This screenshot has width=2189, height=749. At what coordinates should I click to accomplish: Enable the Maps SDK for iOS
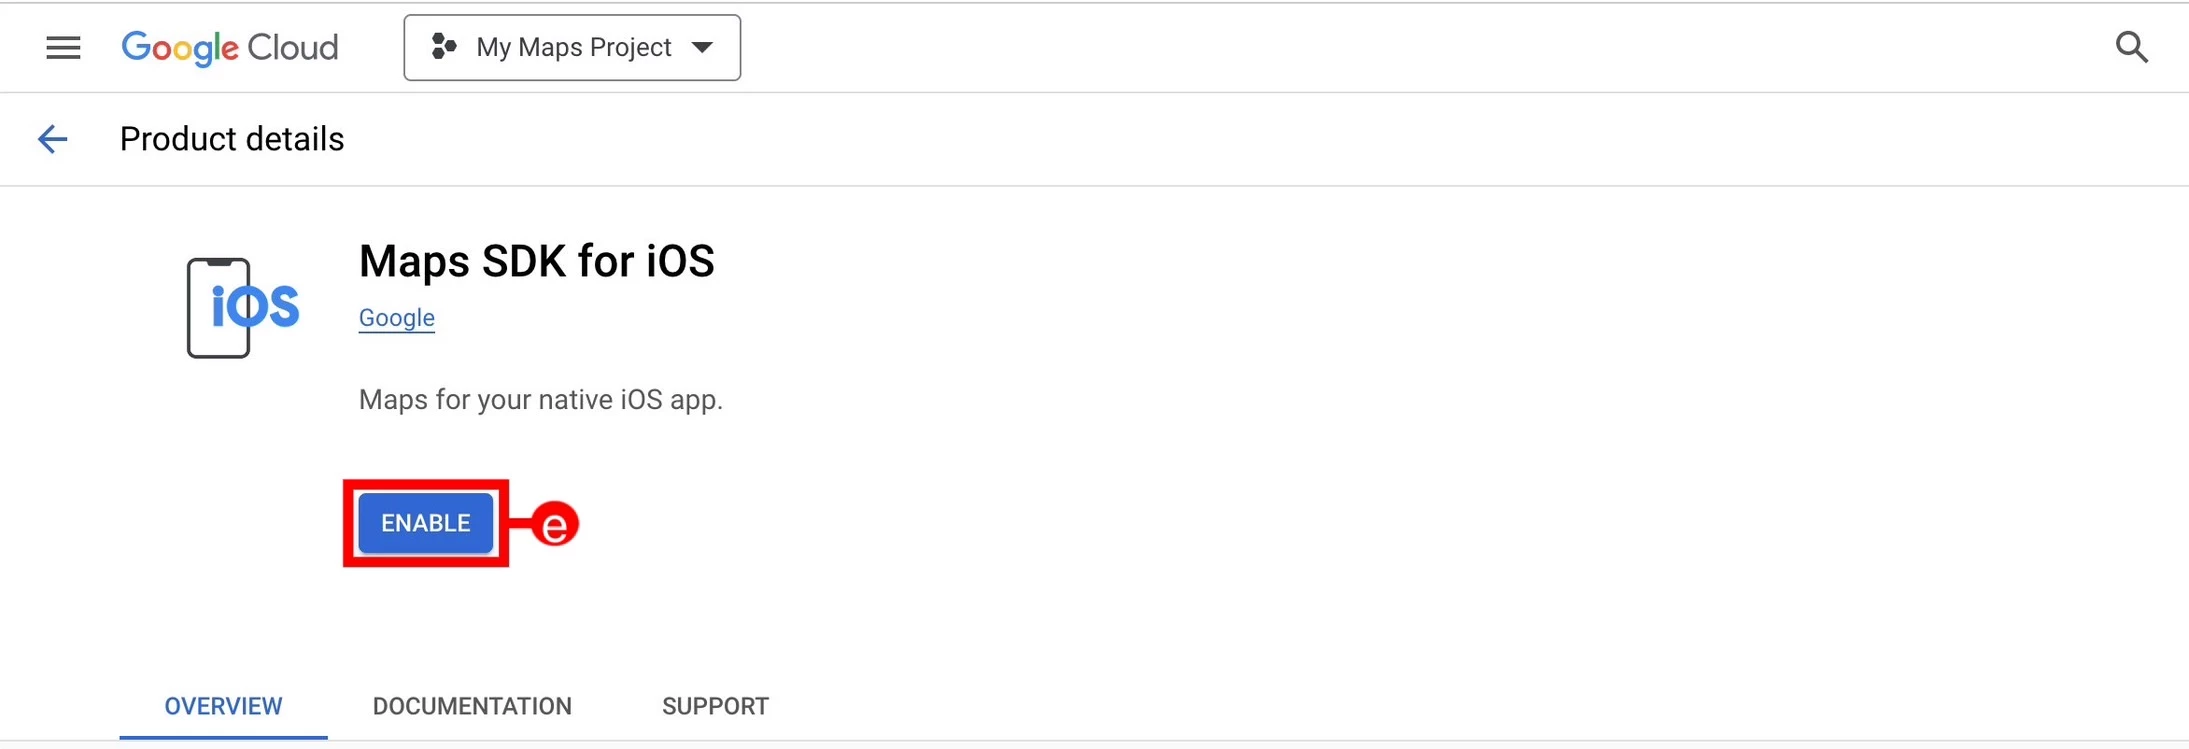(426, 523)
